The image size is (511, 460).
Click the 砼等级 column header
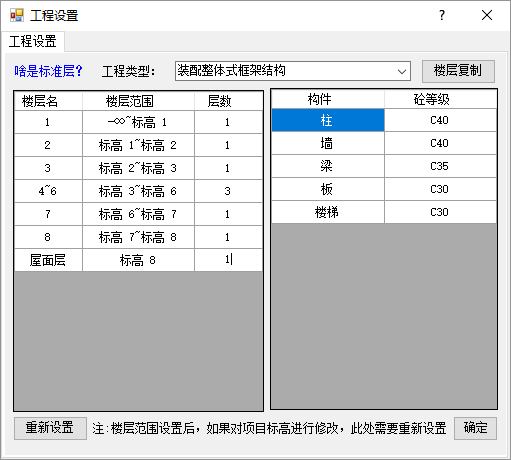click(440, 99)
